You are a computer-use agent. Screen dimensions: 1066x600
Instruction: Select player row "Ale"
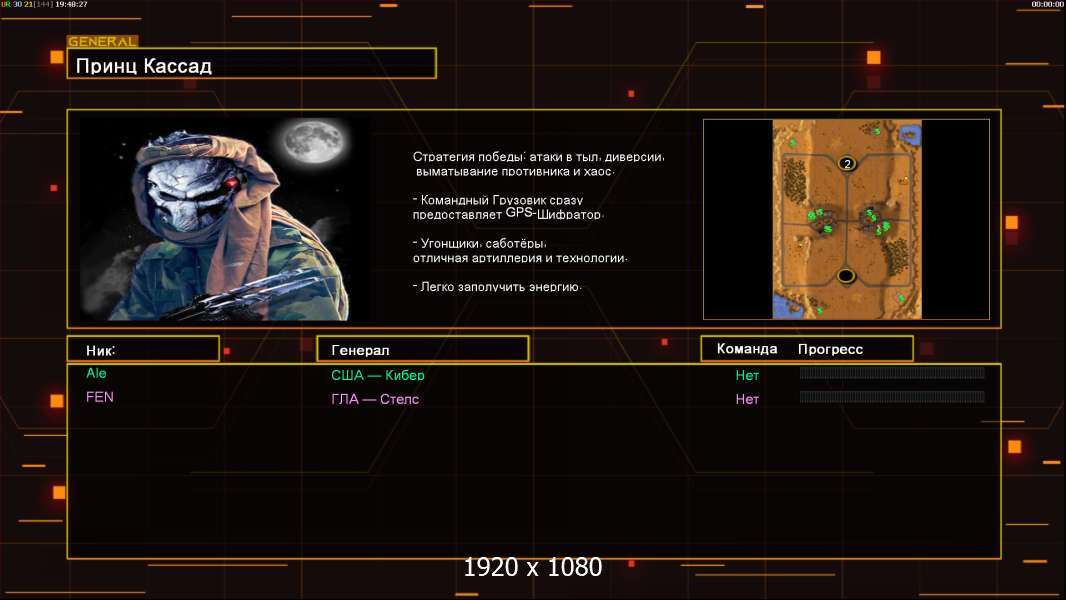pos(97,373)
